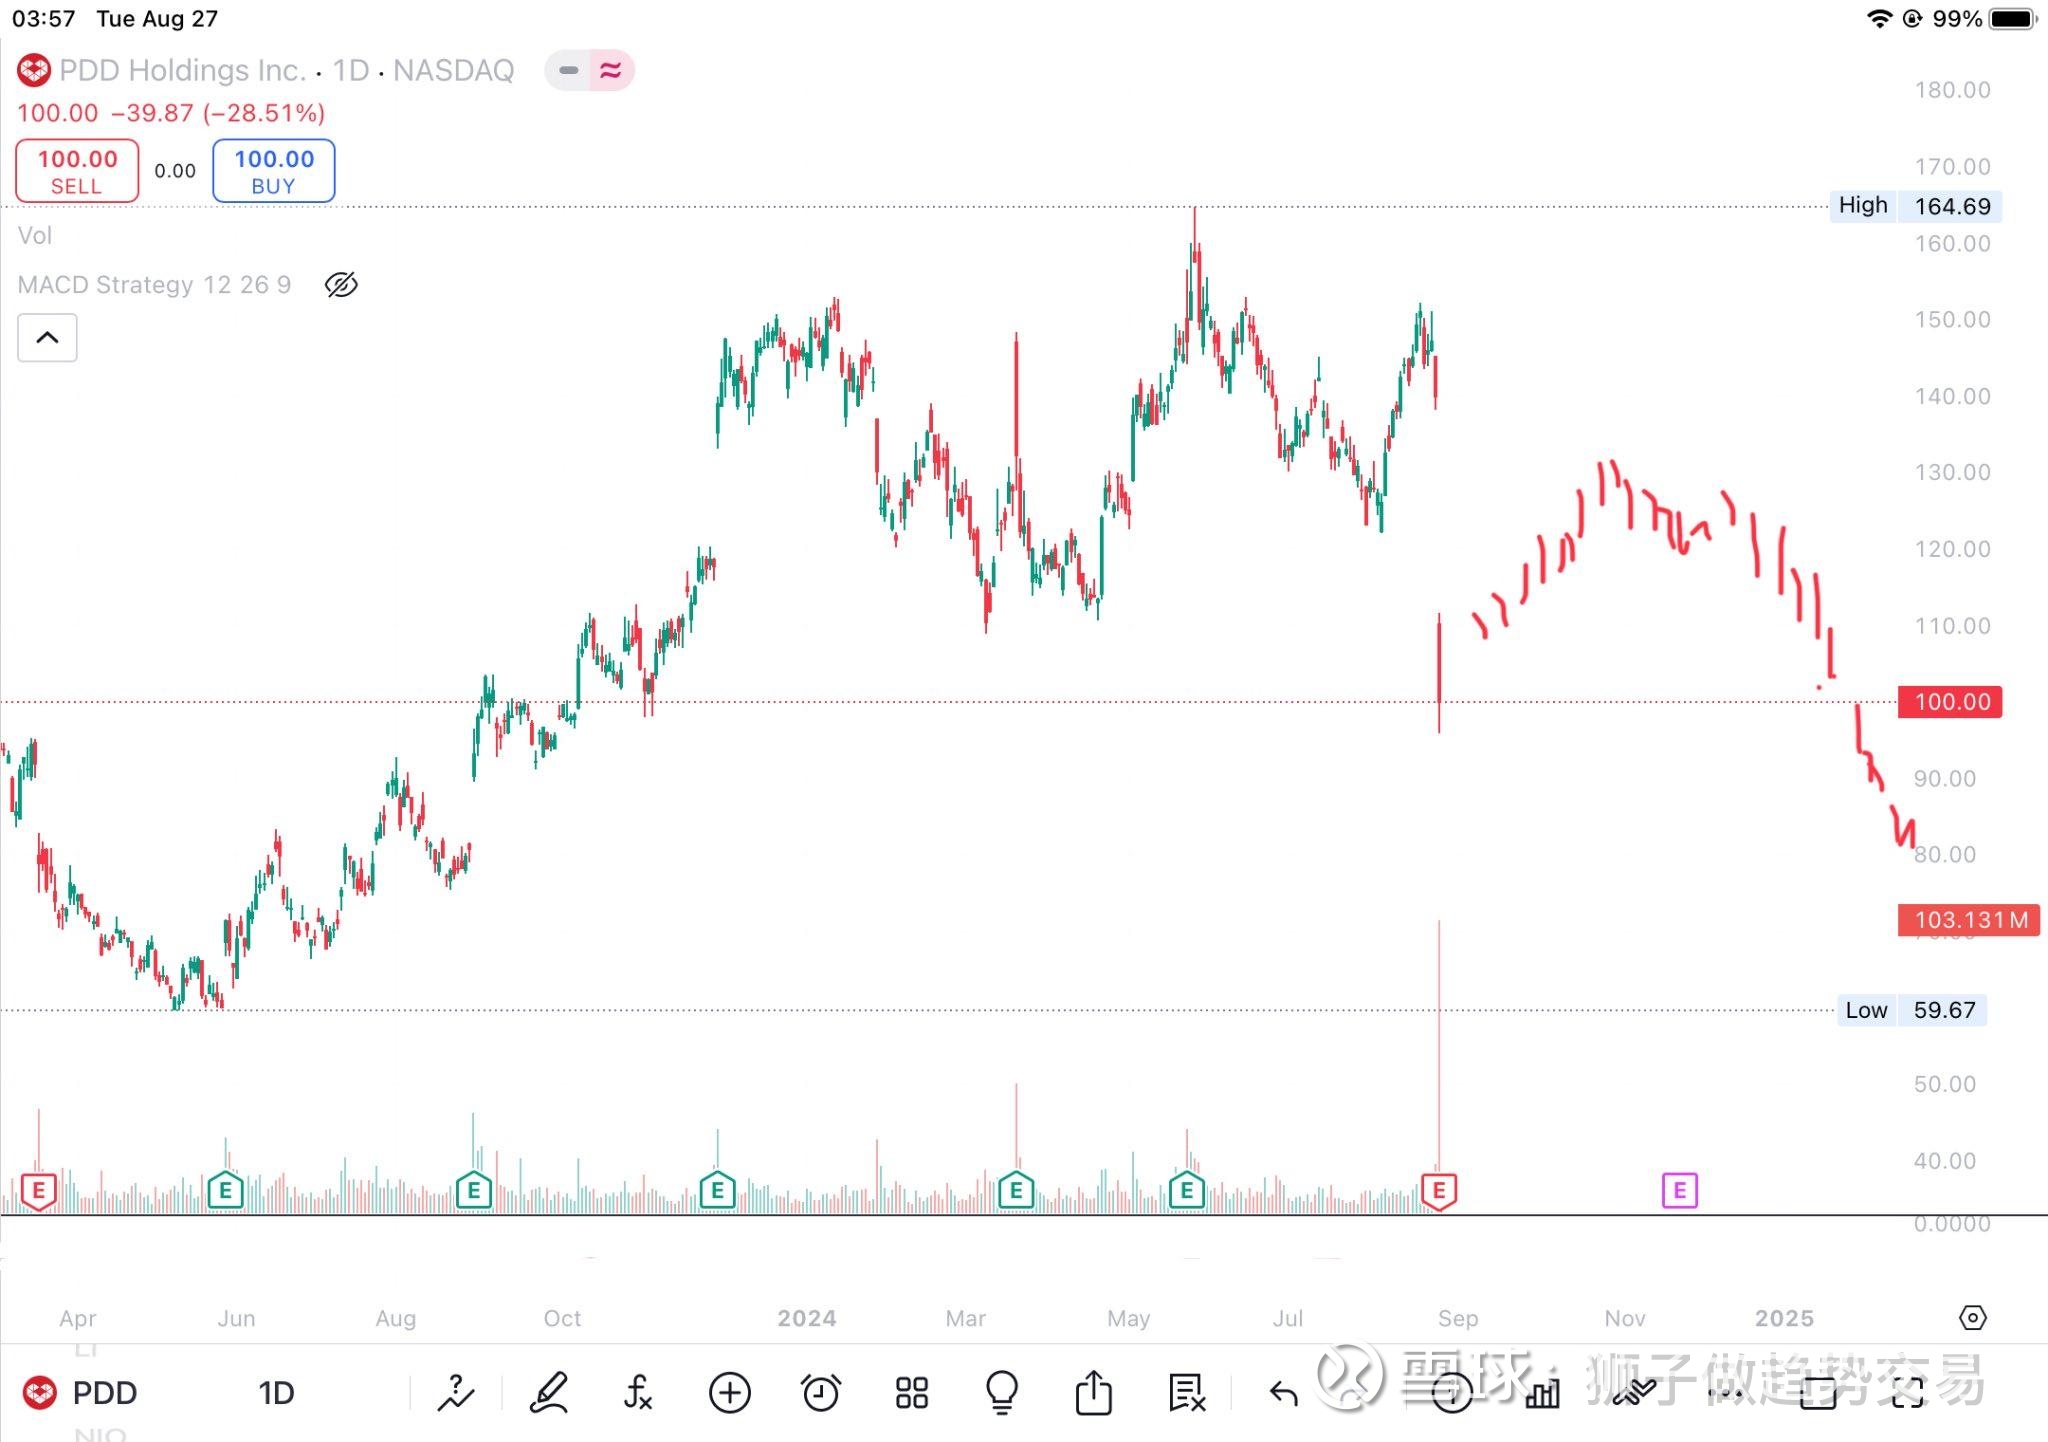2048x1442 pixels.
Task: Tap the plus add-symbol icon
Action: pos(729,1392)
